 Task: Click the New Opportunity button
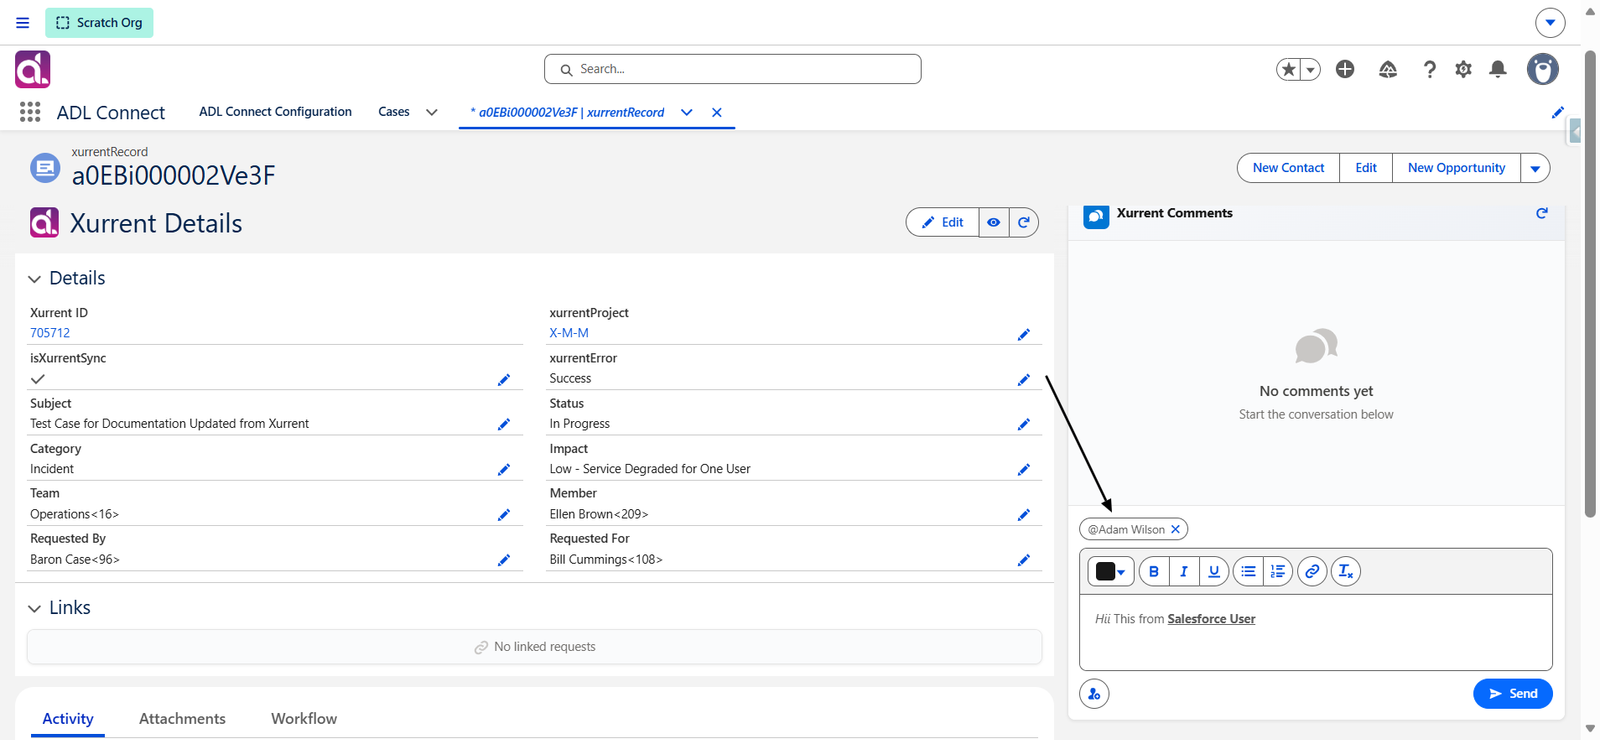point(1456,168)
